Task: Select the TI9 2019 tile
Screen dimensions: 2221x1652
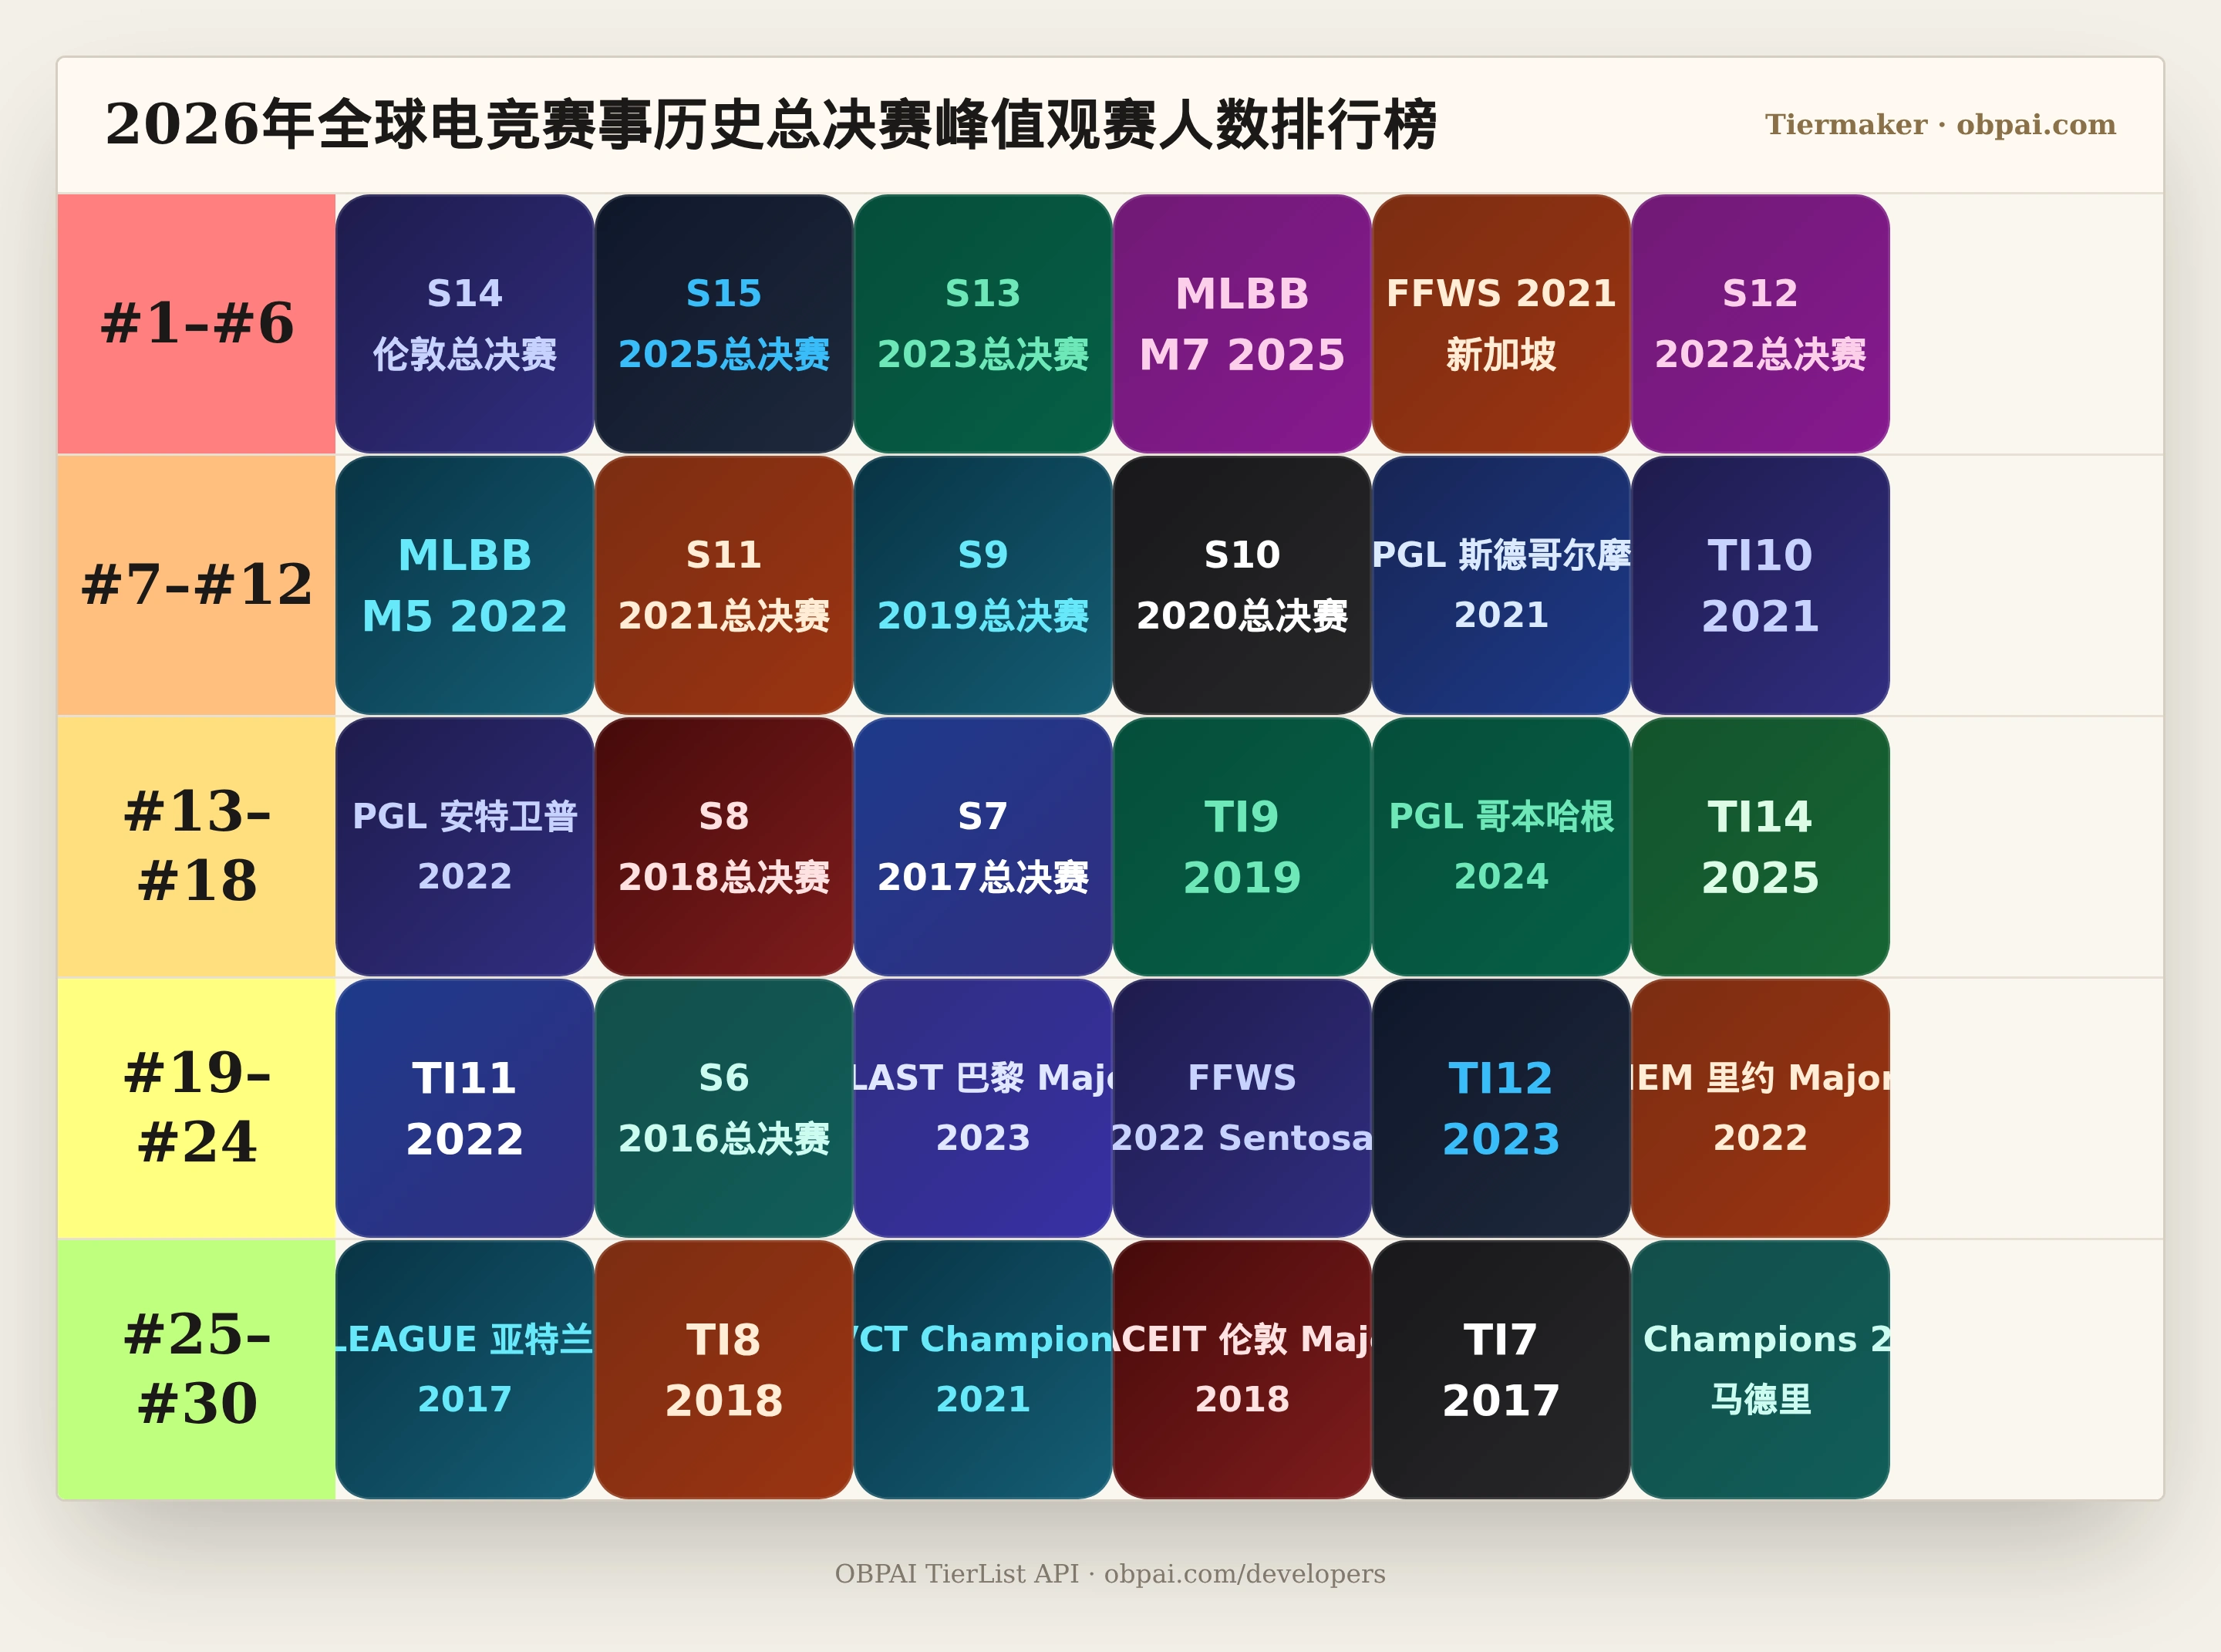Action: [1242, 847]
